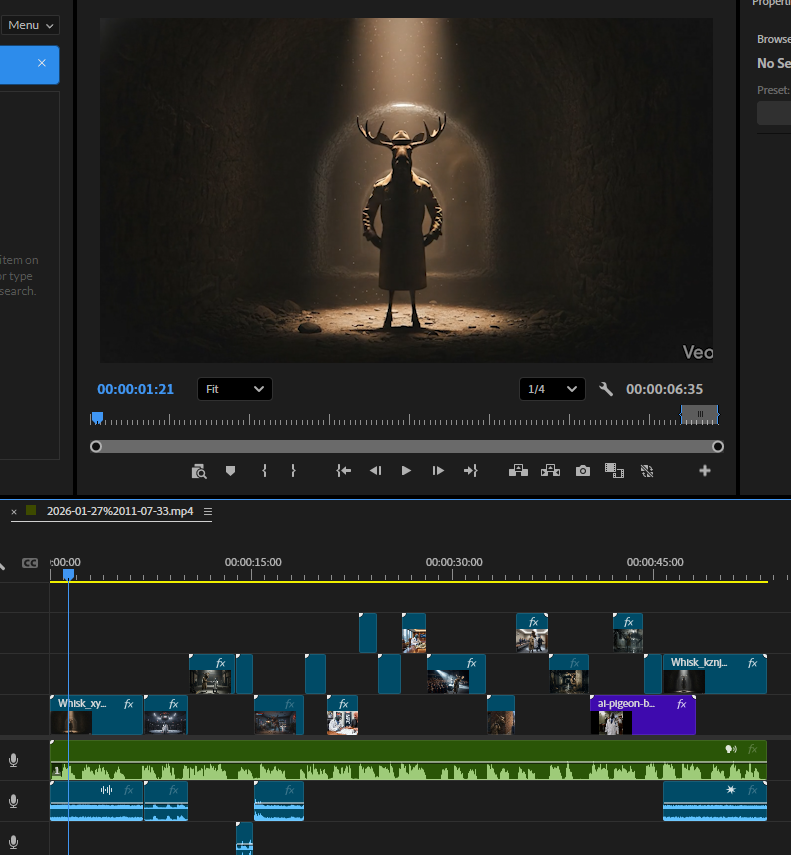Click the timeline playhead handle
The height and width of the screenshot is (855, 791).
click(x=69, y=575)
